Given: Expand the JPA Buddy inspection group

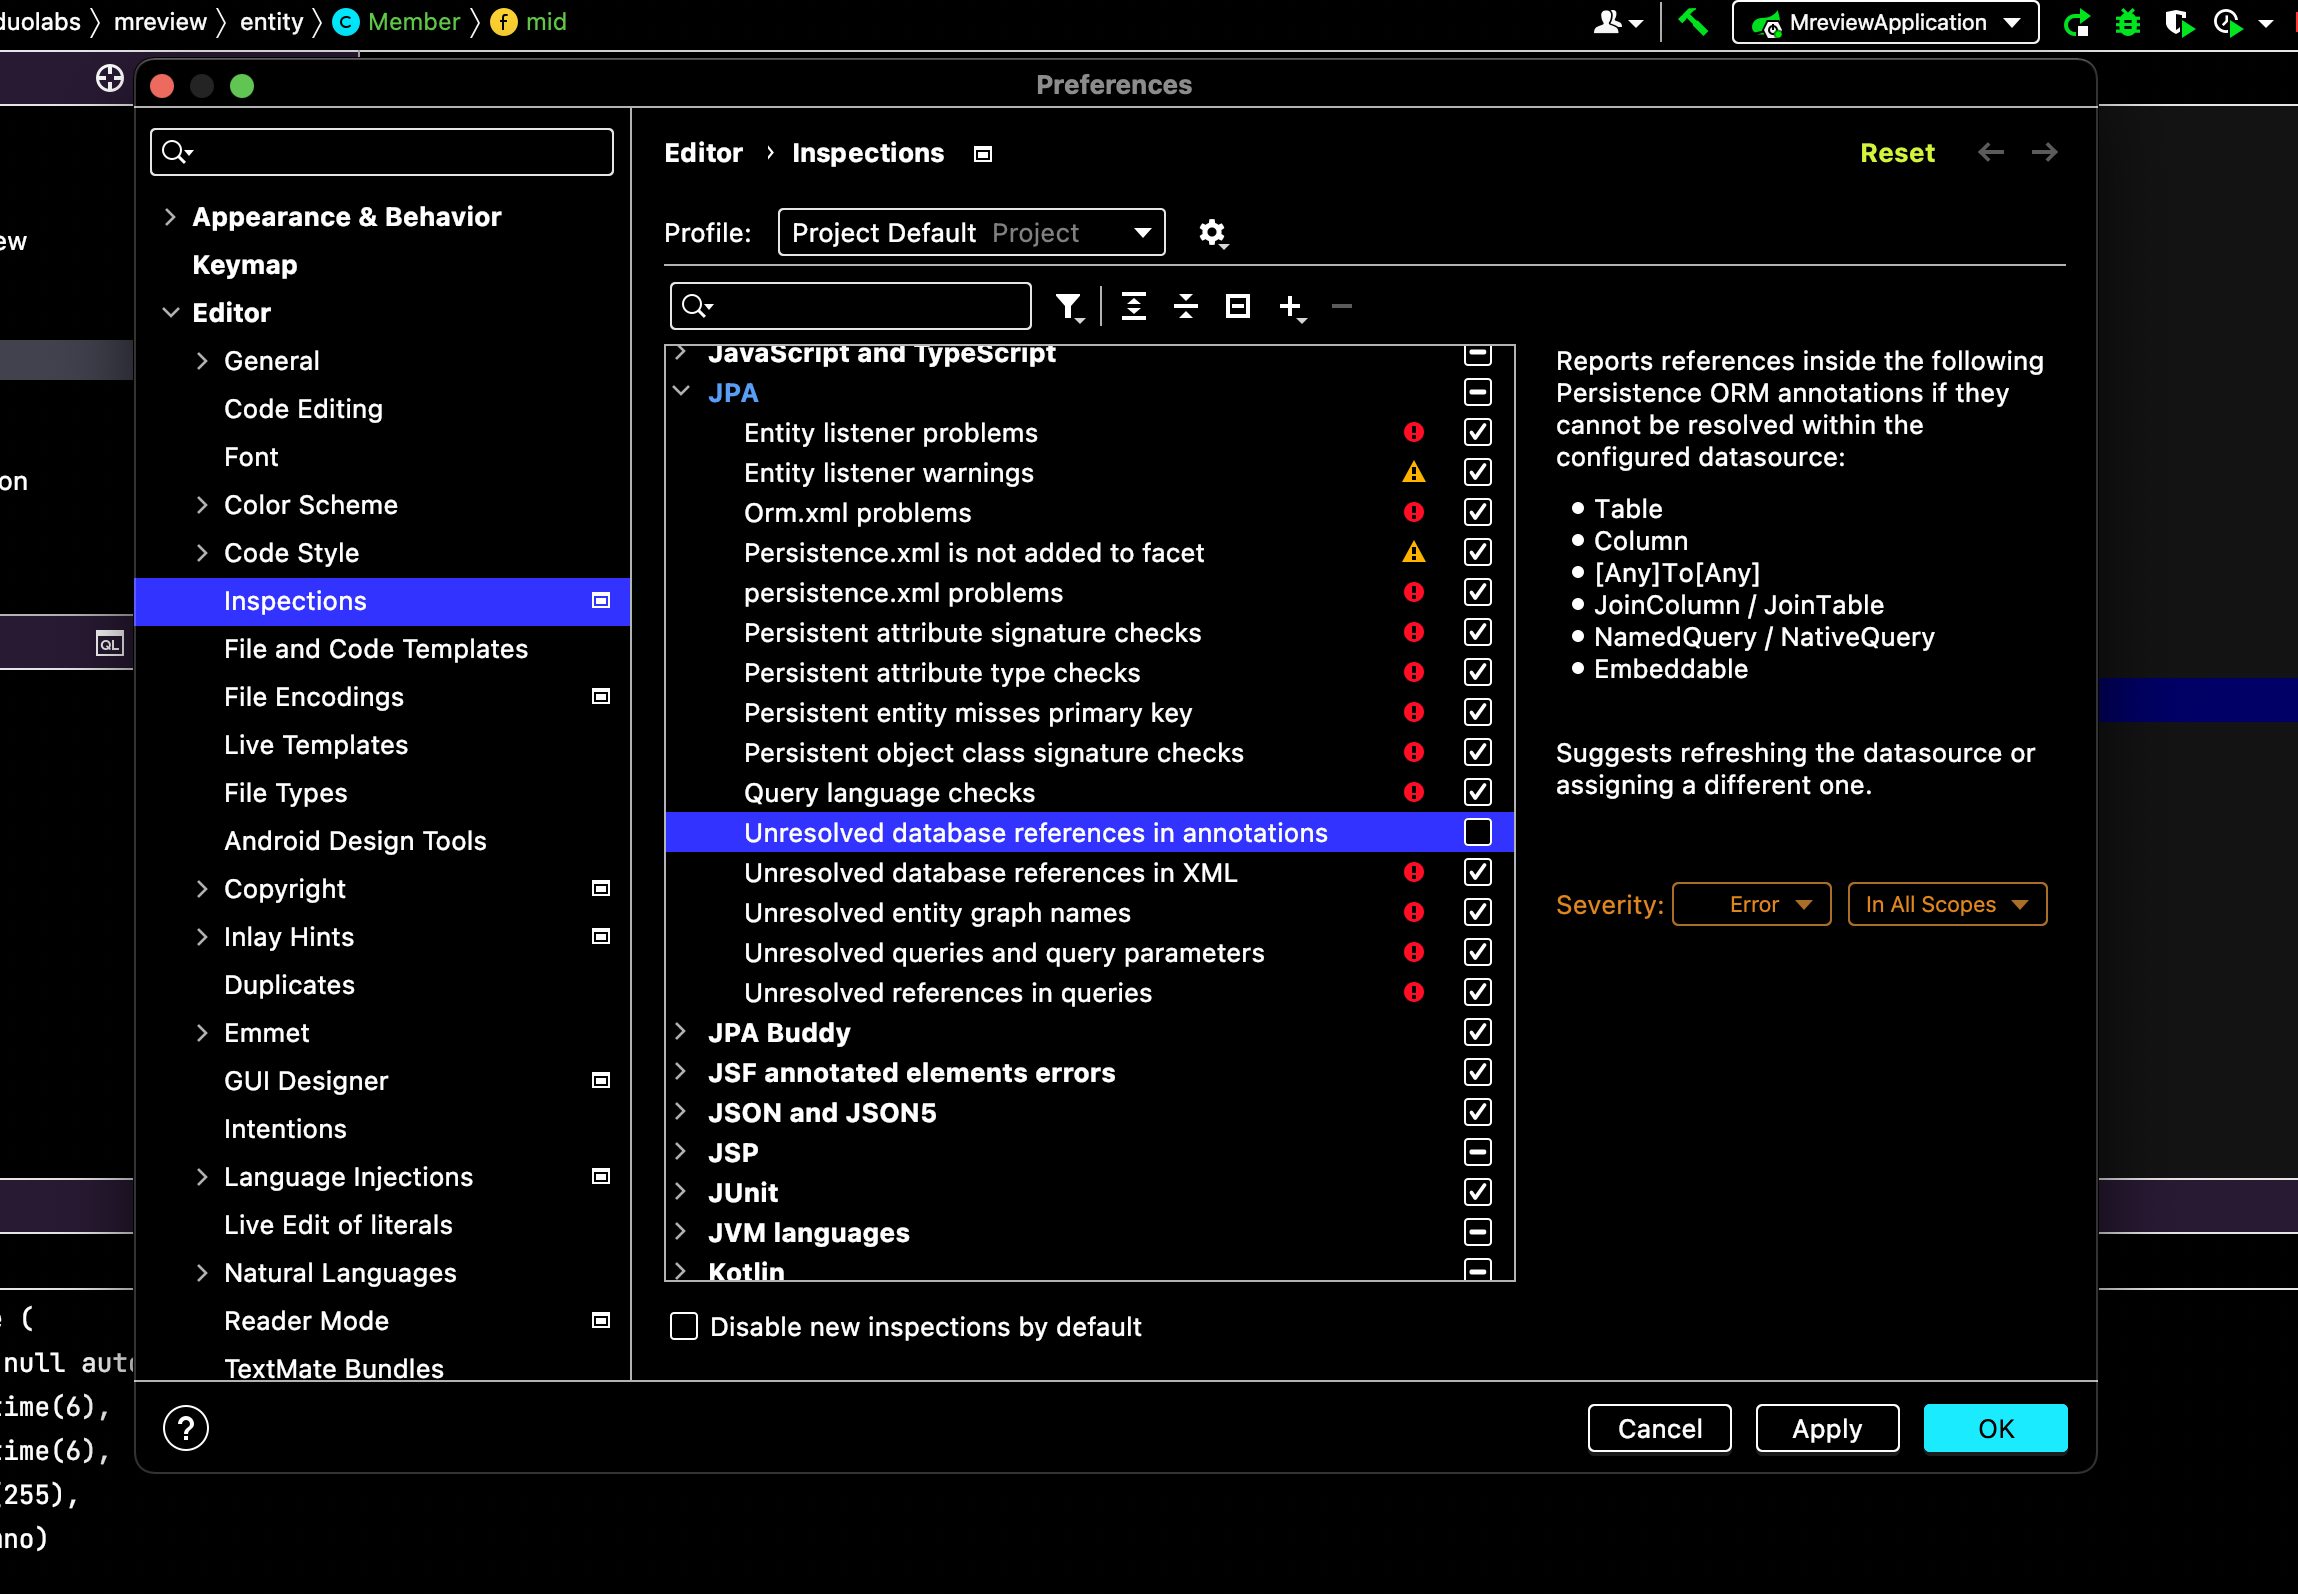Looking at the screenshot, I should 681,1032.
